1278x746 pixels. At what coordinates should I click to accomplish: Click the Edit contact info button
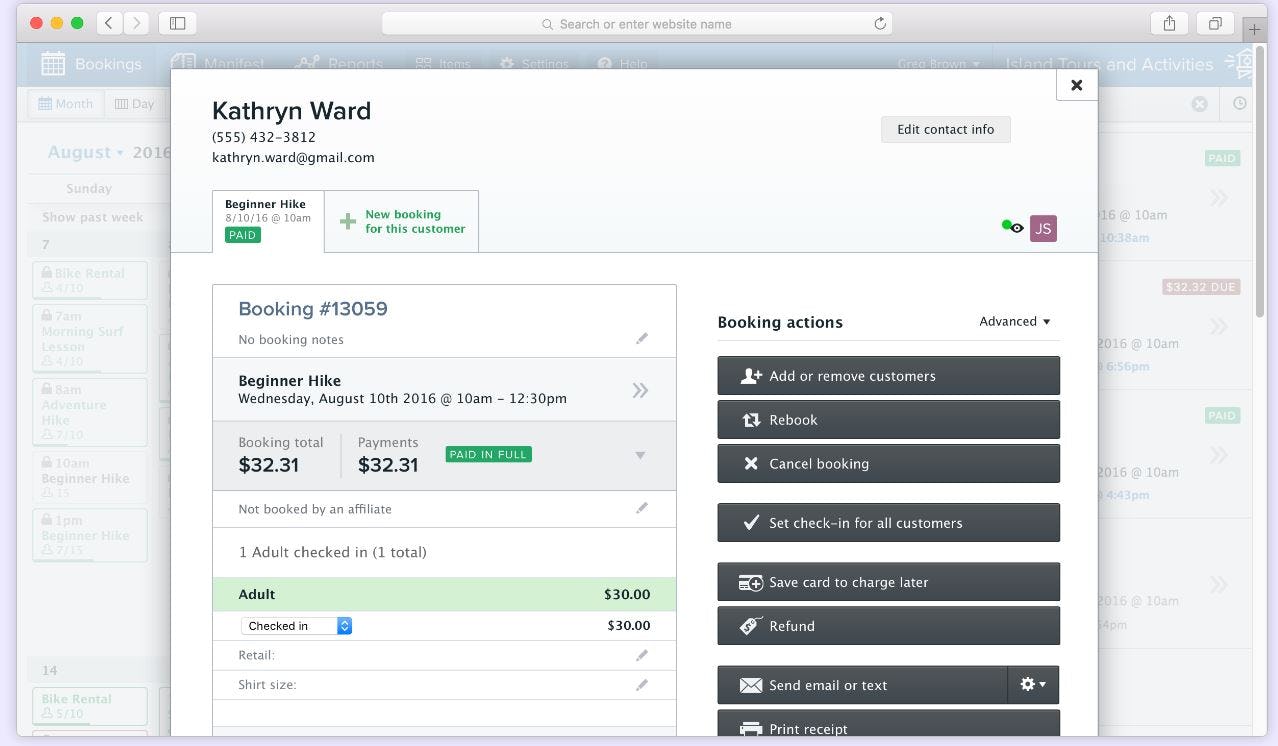point(944,129)
